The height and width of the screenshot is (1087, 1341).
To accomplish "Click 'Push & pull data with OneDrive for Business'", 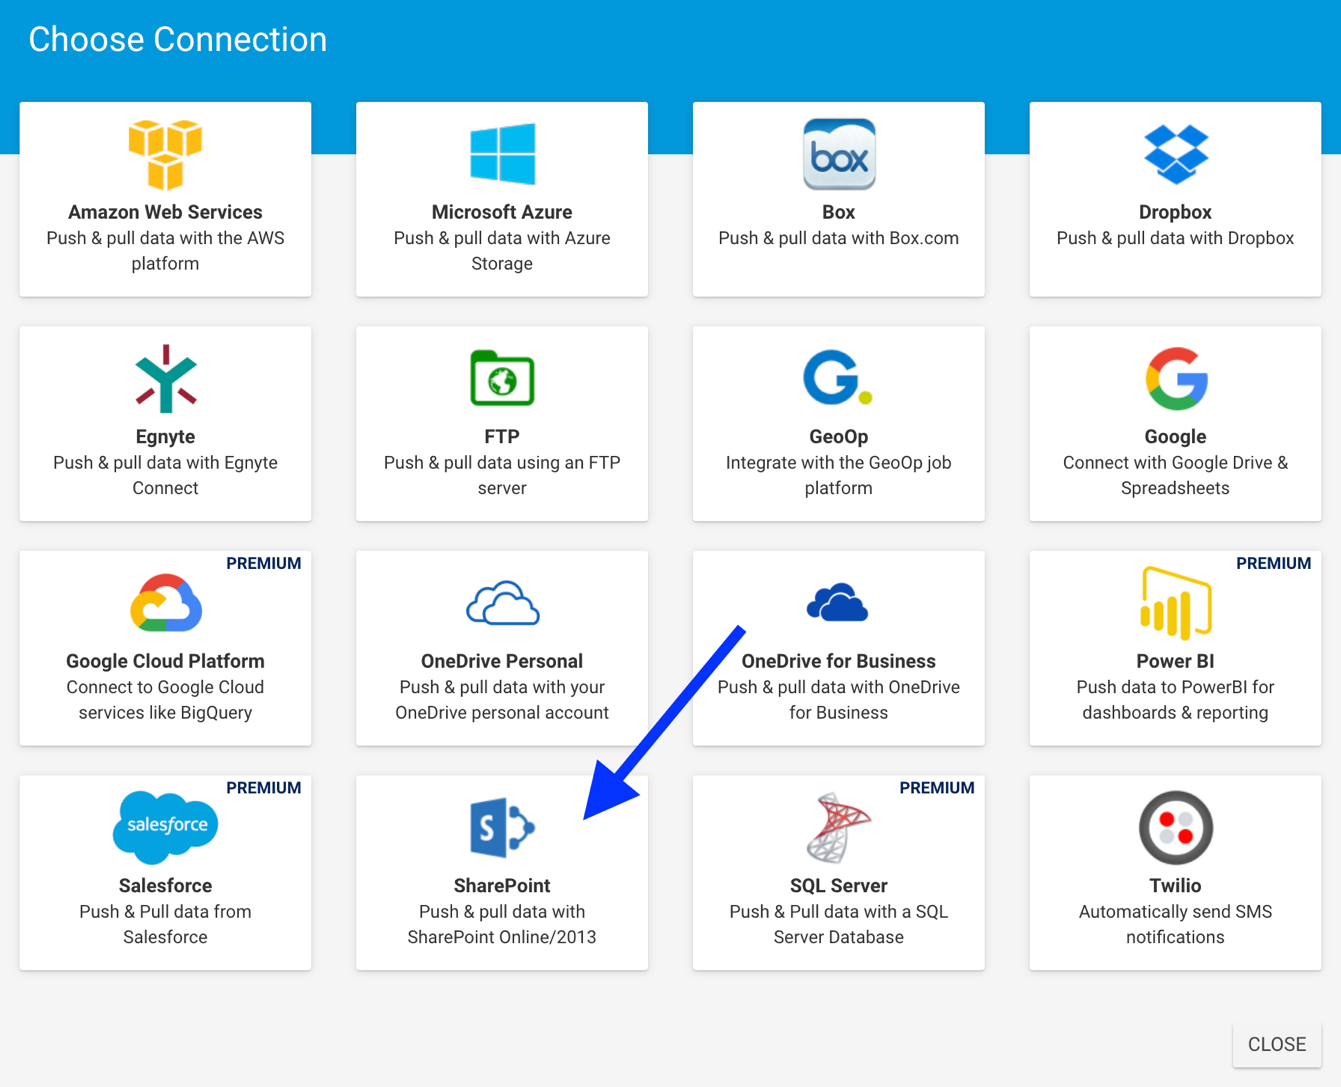I will pos(839,700).
